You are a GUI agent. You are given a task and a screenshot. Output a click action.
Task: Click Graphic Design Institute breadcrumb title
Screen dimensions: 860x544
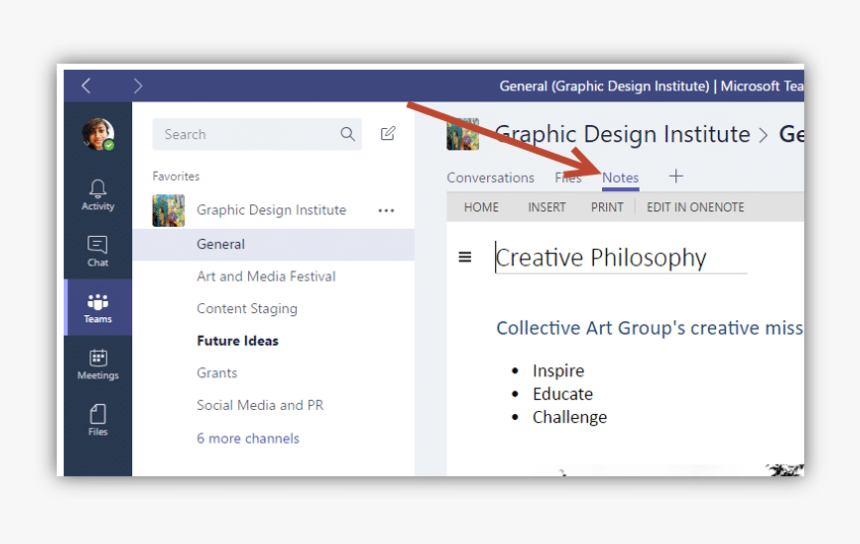click(622, 134)
